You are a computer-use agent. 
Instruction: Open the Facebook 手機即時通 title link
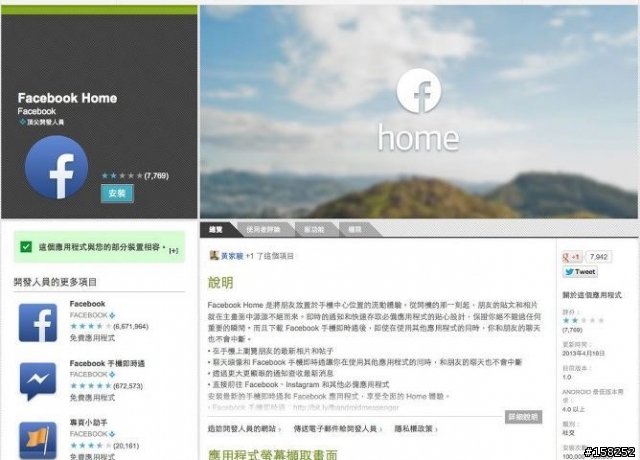[107, 363]
